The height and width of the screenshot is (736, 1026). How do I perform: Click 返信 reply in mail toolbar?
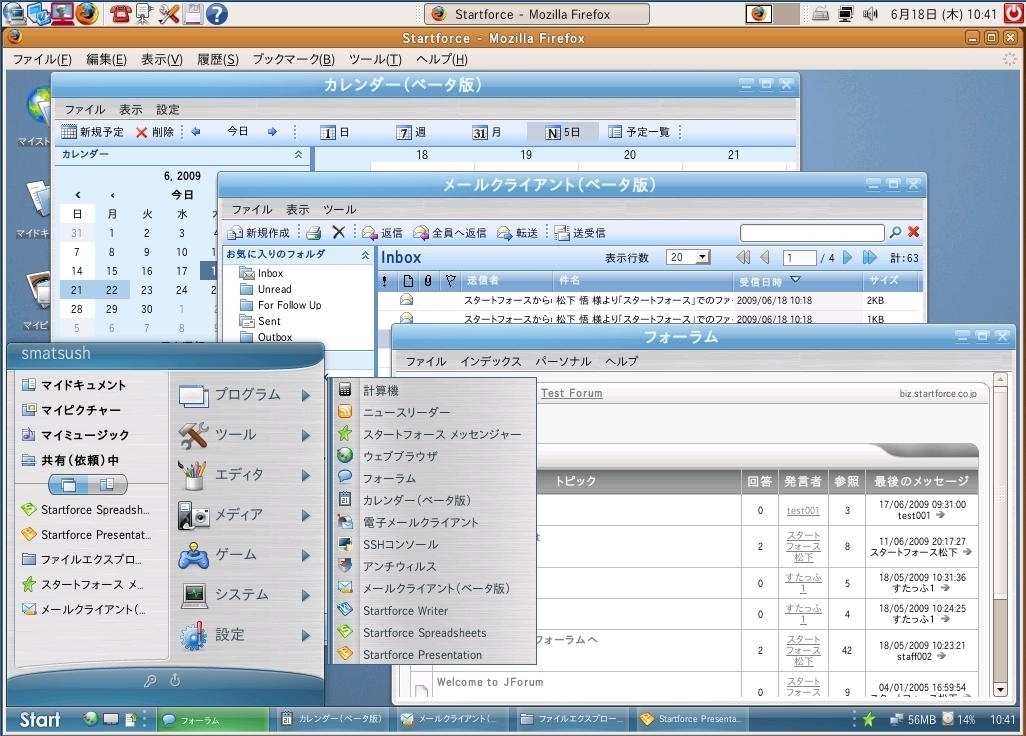(x=382, y=233)
